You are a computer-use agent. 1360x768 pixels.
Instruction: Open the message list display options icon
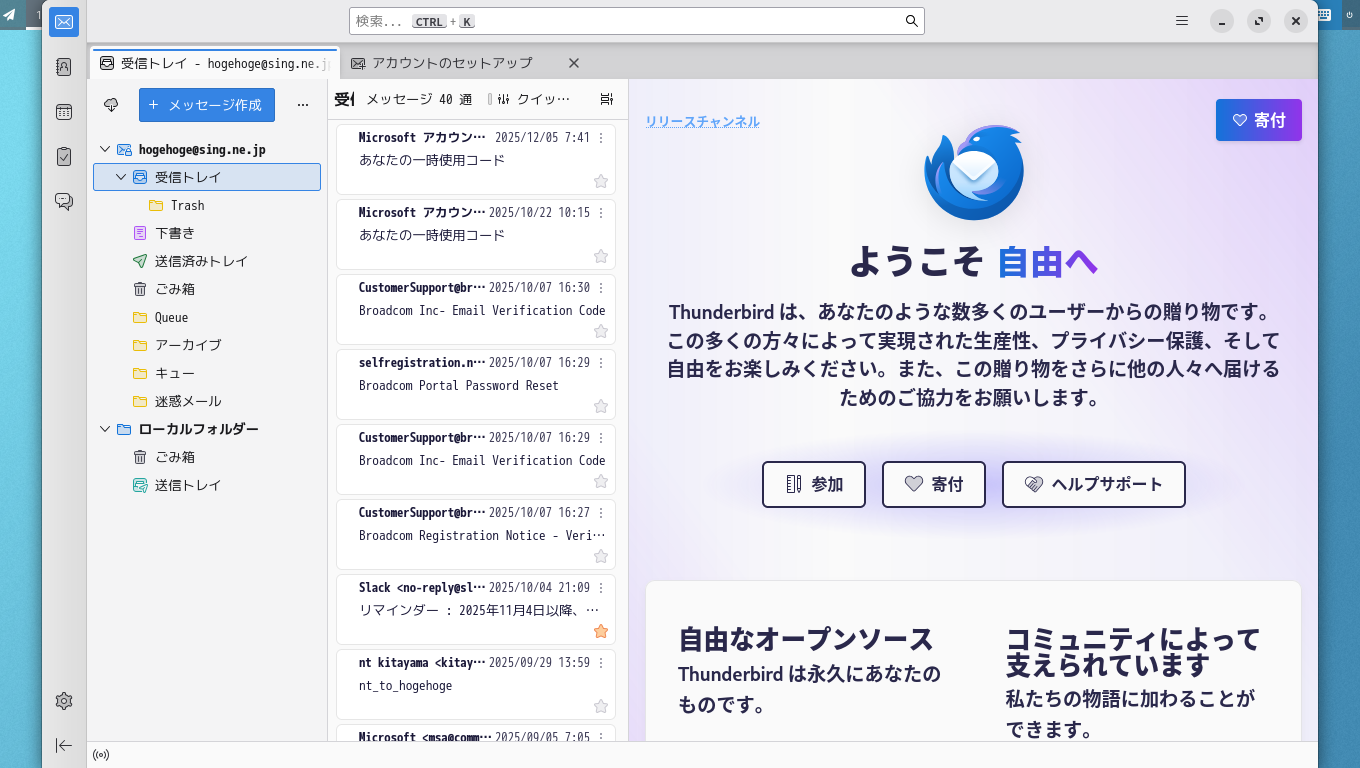606,99
